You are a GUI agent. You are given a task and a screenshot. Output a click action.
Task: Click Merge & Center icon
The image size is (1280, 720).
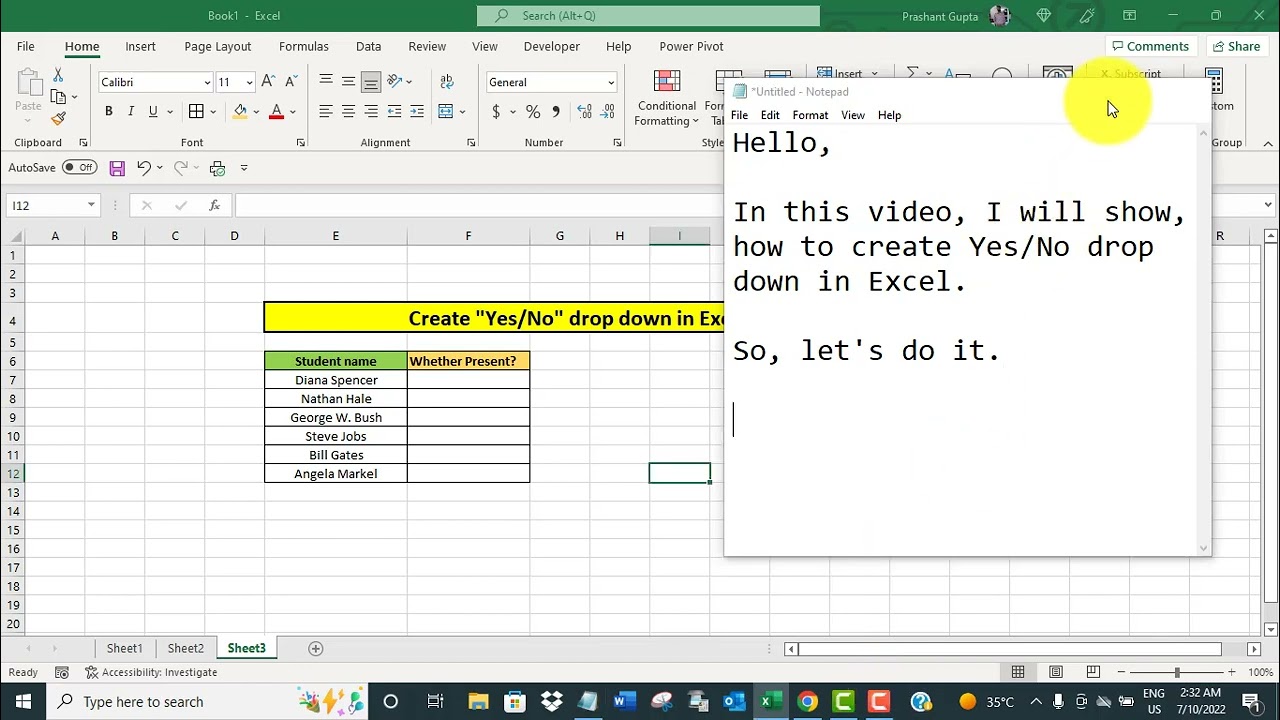(x=446, y=111)
